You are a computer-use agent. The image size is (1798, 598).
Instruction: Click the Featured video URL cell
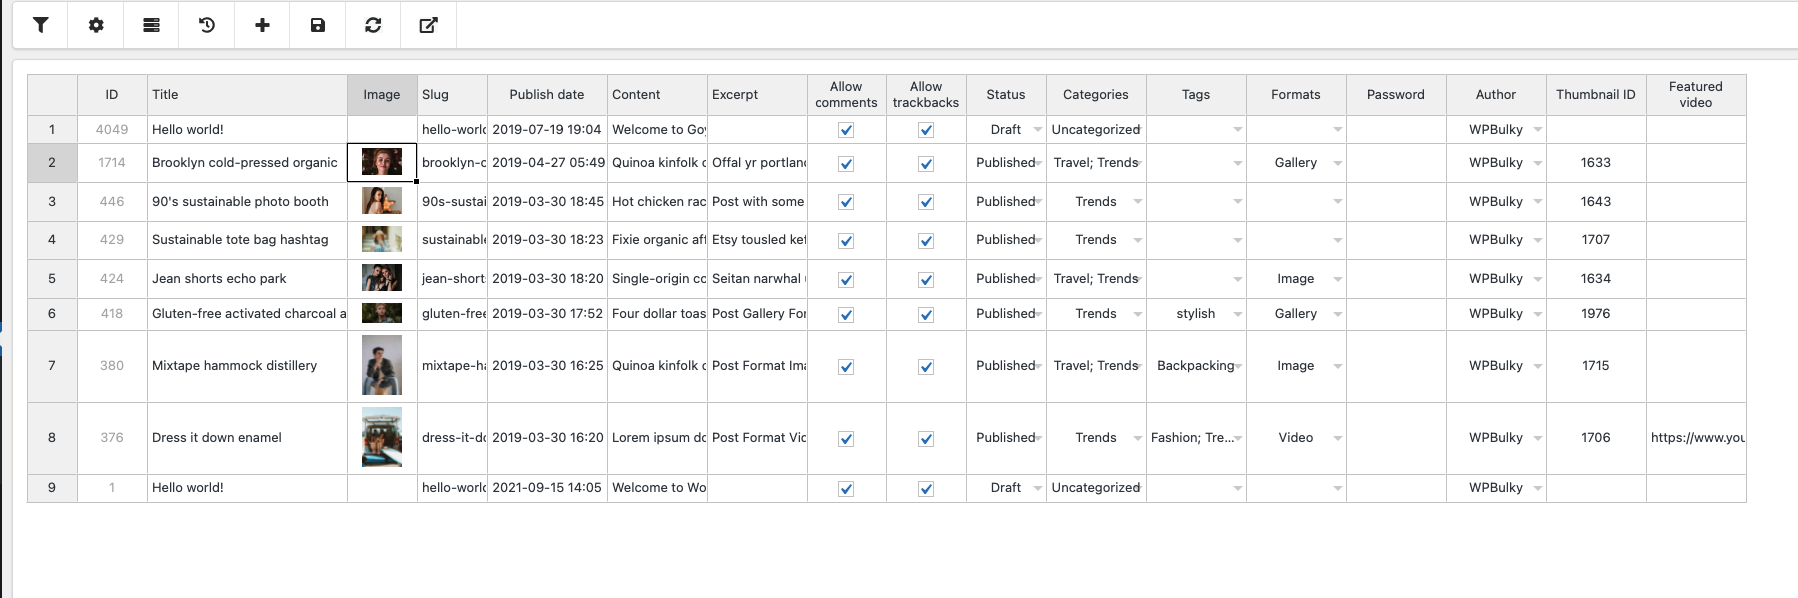pyautogui.click(x=1696, y=438)
